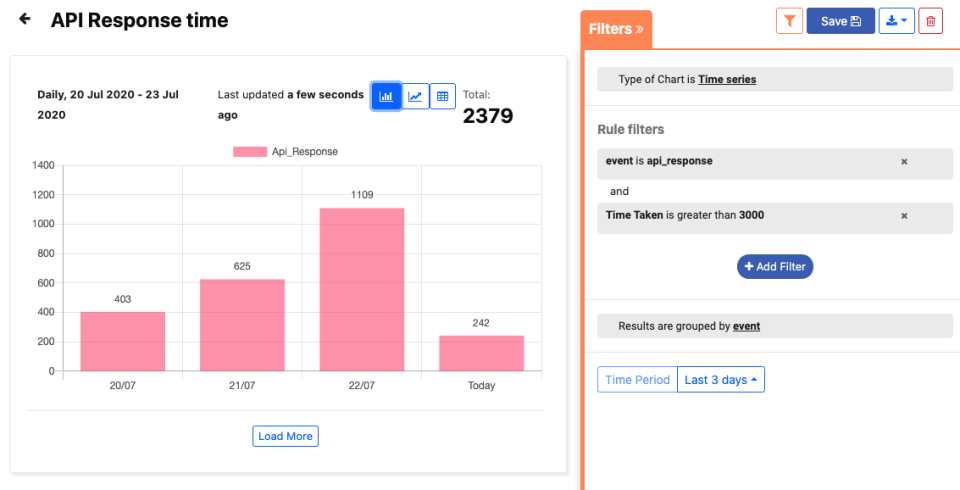960x490 pixels.
Task: Delete the report with trash icon
Action: 931,20
